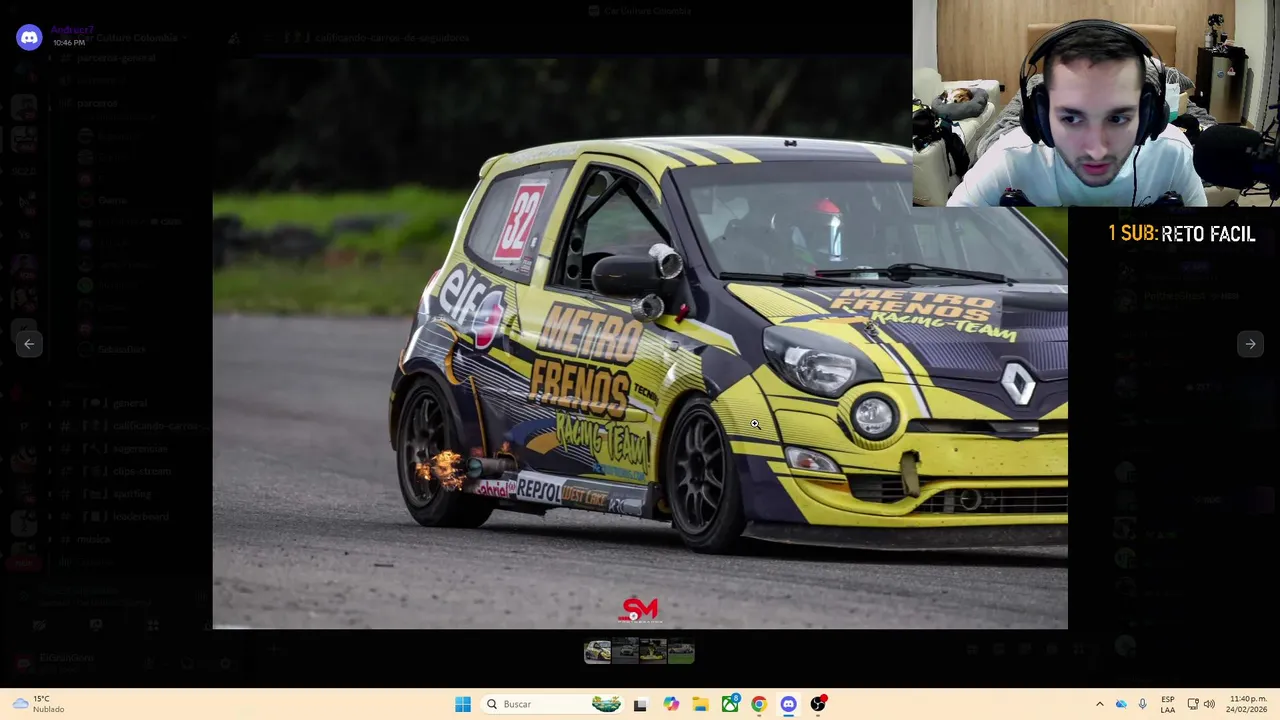Open the Xbox app on taskbar
Viewport: 1280px width, 720px height.
(x=730, y=704)
